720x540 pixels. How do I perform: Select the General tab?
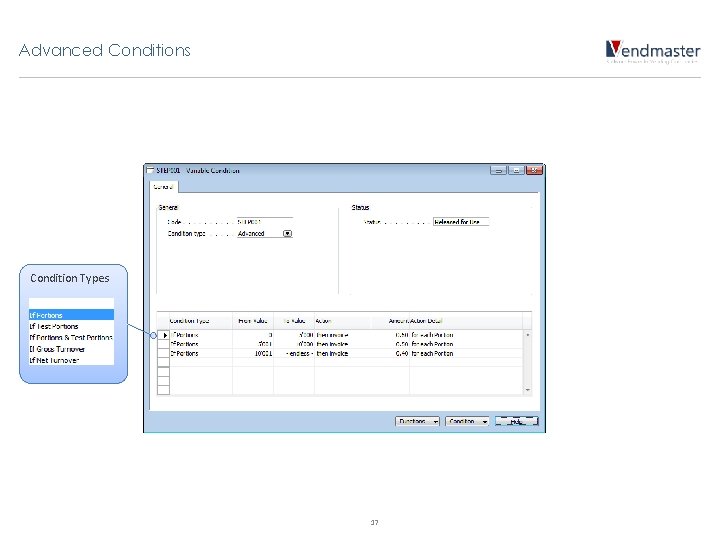coord(163,187)
